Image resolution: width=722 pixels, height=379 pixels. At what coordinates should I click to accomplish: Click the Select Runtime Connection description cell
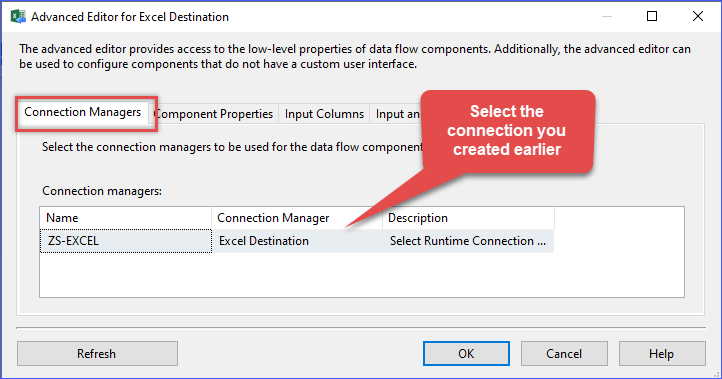[468, 241]
